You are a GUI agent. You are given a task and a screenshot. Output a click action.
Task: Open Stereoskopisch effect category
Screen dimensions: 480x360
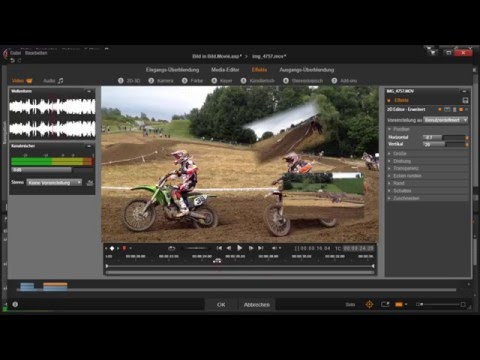pyautogui.click(x=303, y=81)
